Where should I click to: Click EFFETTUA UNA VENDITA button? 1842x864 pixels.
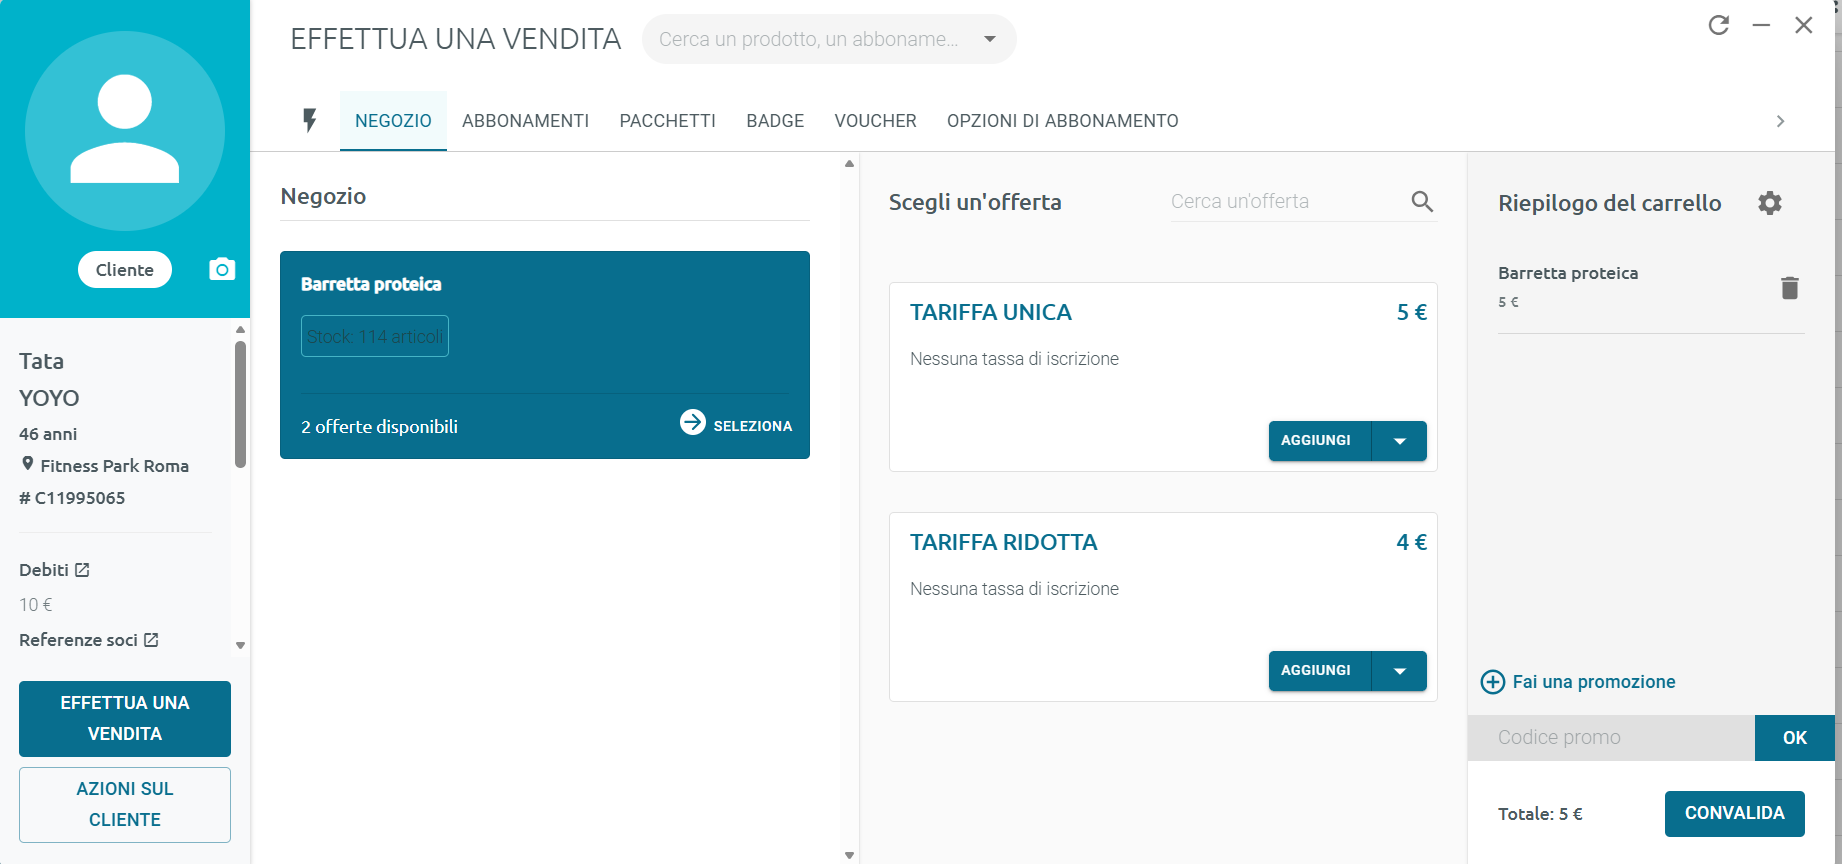pos(125,719)
